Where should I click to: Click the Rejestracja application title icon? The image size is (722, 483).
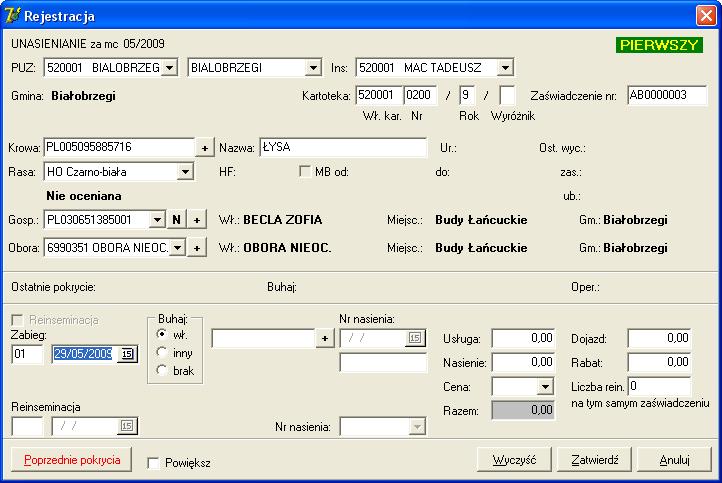pos(12,16)
